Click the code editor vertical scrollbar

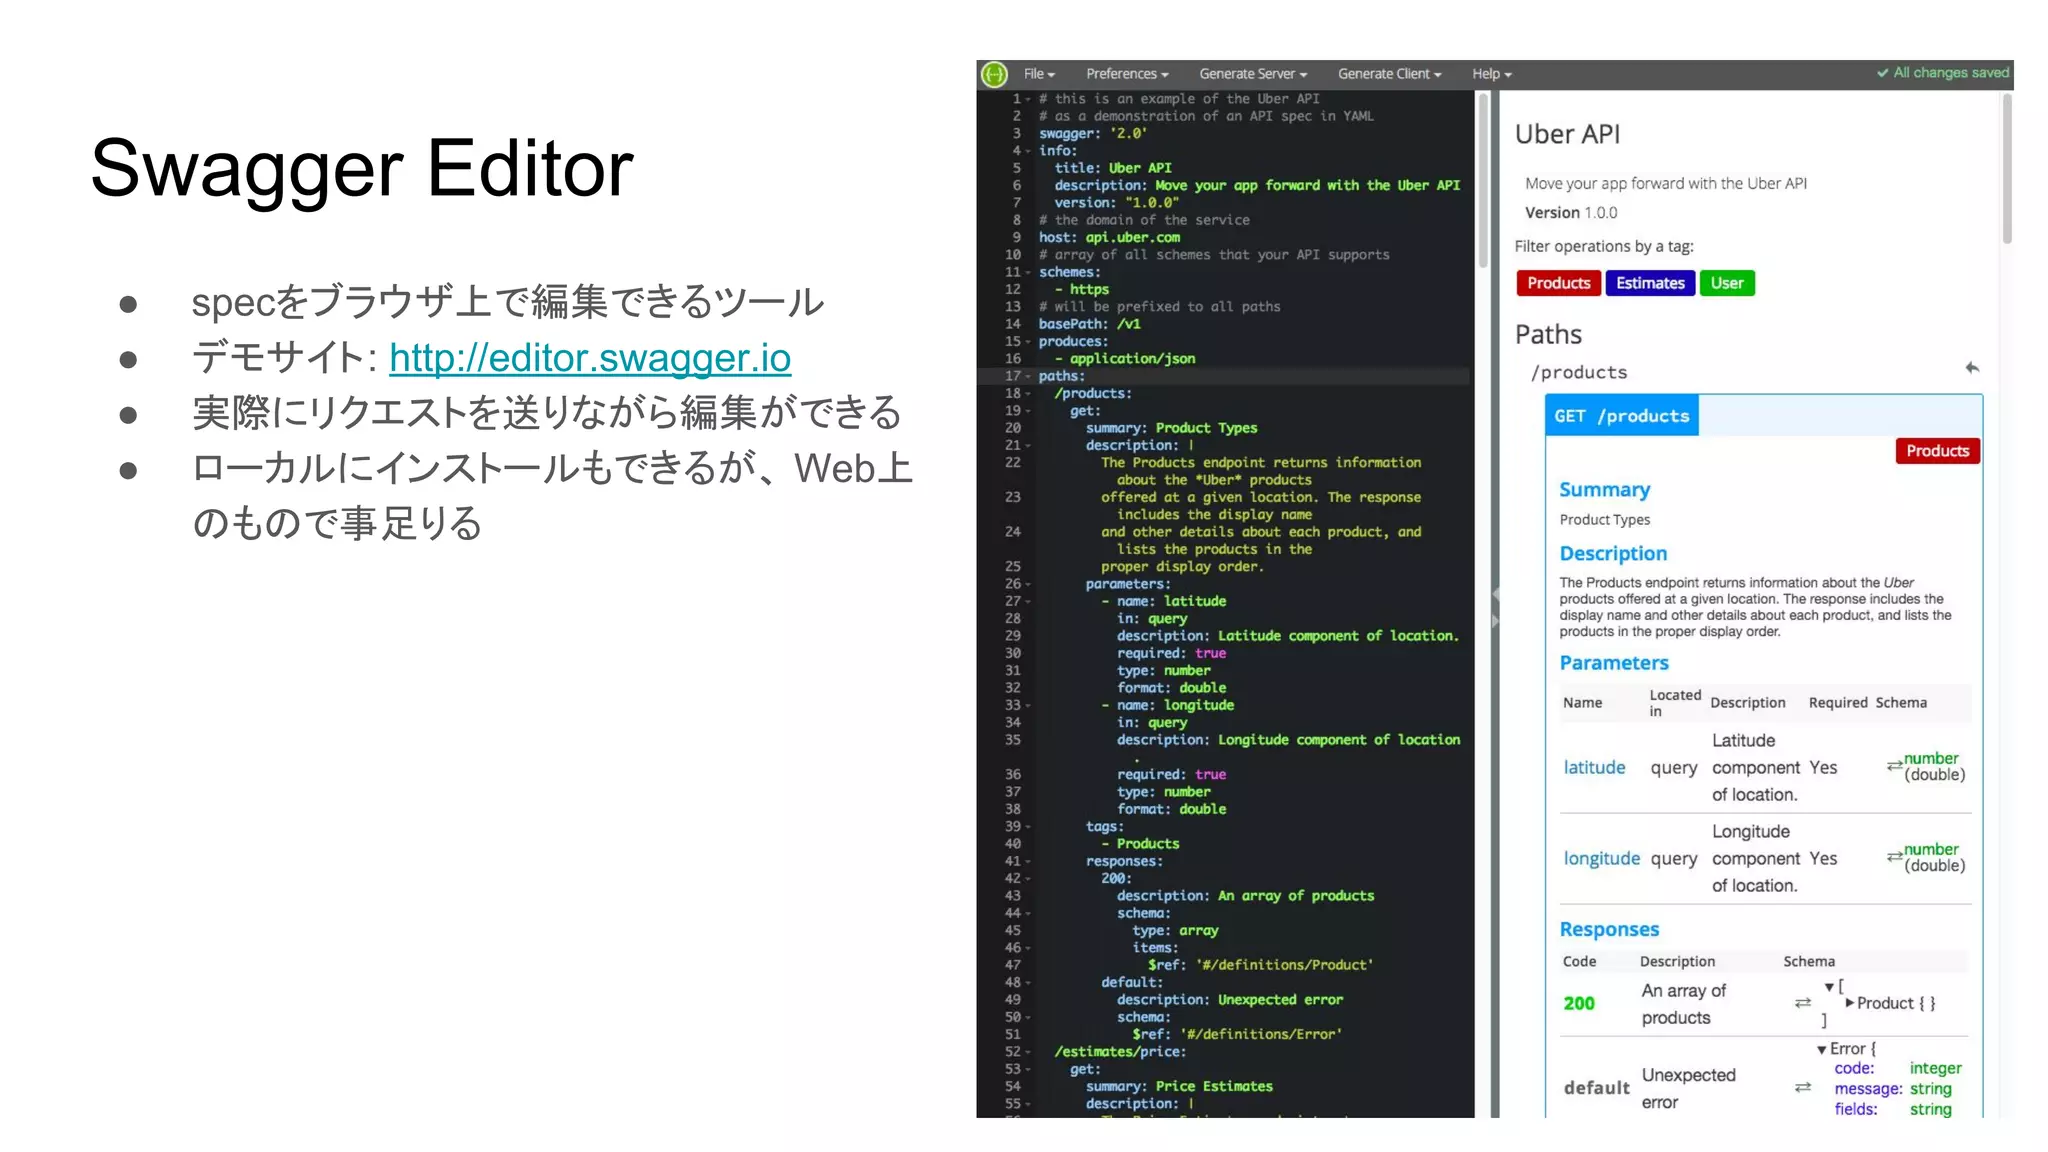(x=1483, y=180)
